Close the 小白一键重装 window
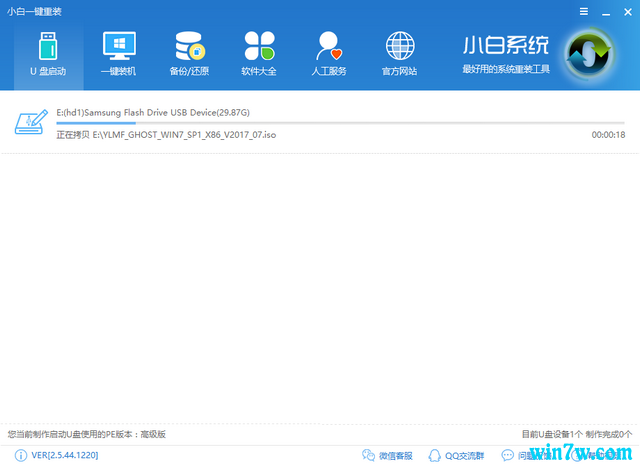 tap(628, 12)
